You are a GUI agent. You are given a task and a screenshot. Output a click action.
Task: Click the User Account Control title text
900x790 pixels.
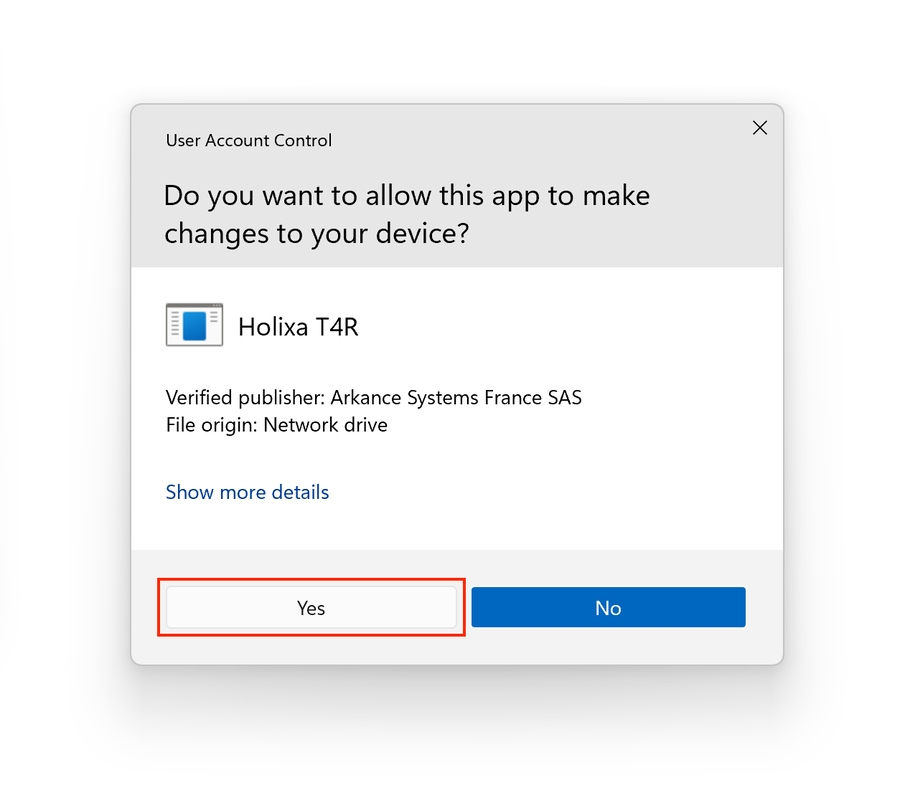(249, 141)
